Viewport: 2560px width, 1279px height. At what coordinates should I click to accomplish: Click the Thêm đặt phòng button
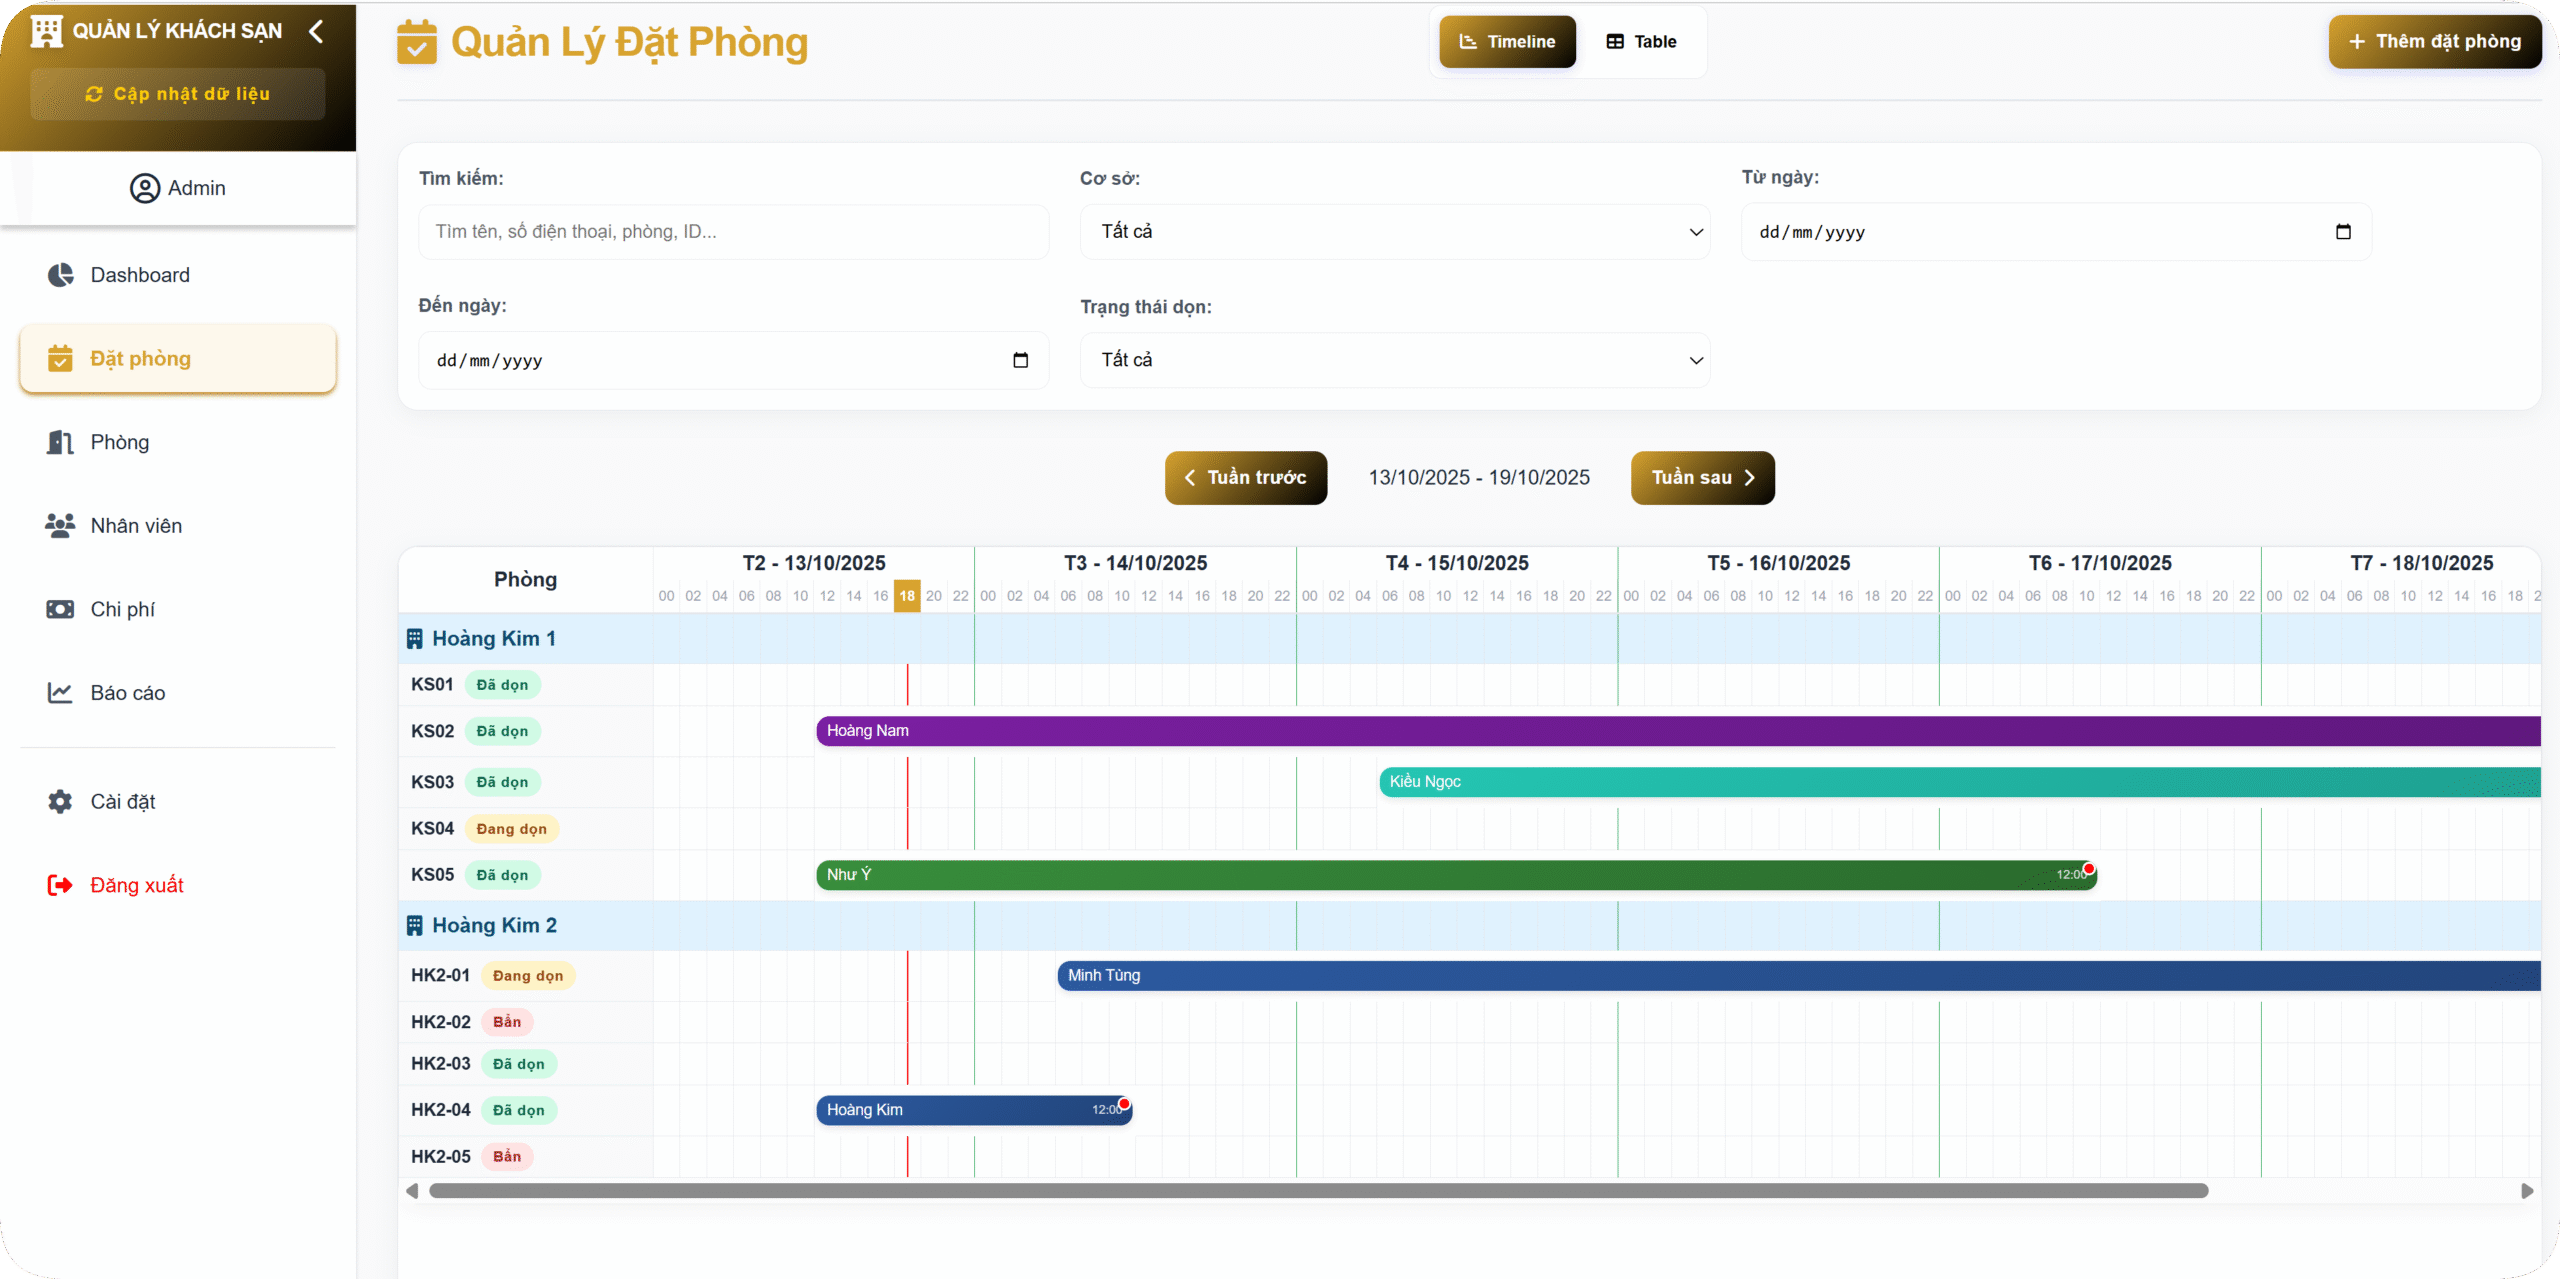2434,42
